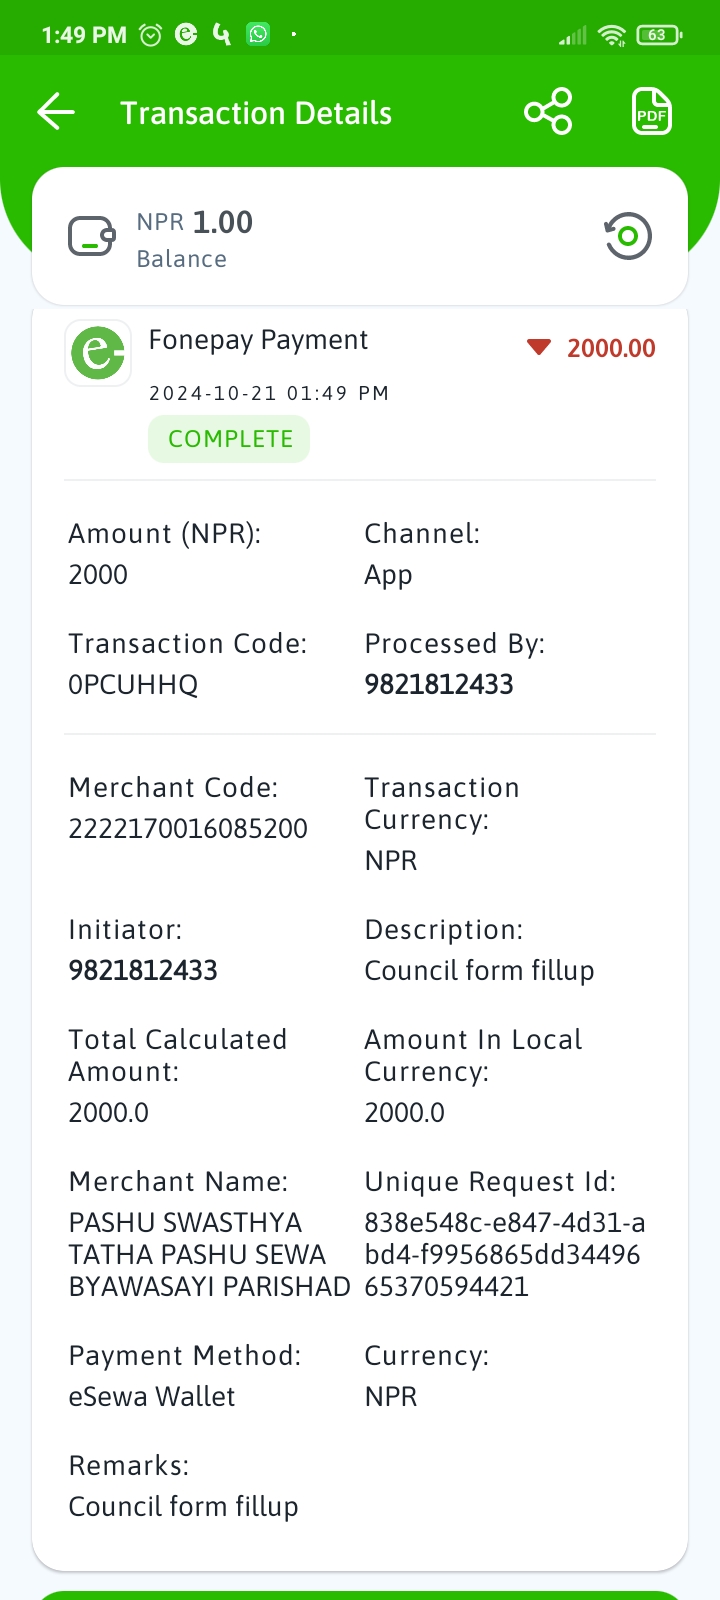Tap the Wi-Fi signal icon

(x=611, y=35)
